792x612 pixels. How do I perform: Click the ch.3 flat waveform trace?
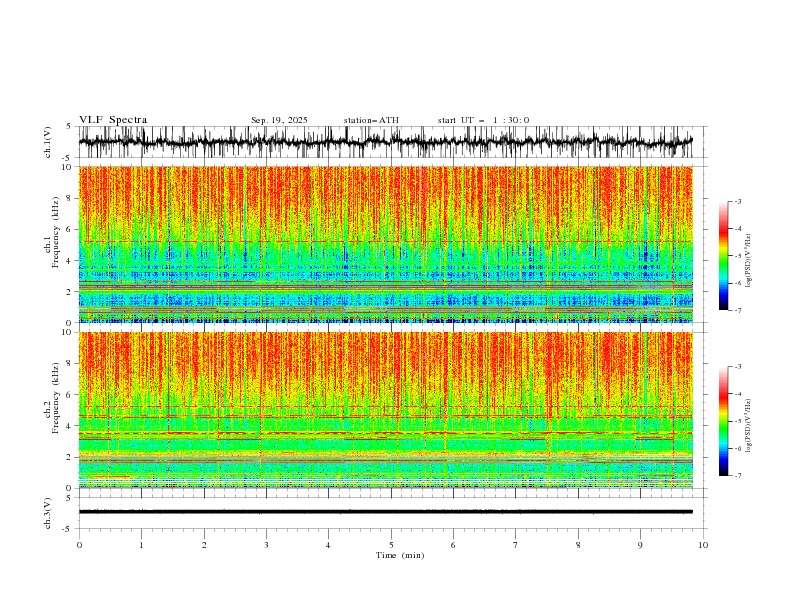(x=386, y=512)
